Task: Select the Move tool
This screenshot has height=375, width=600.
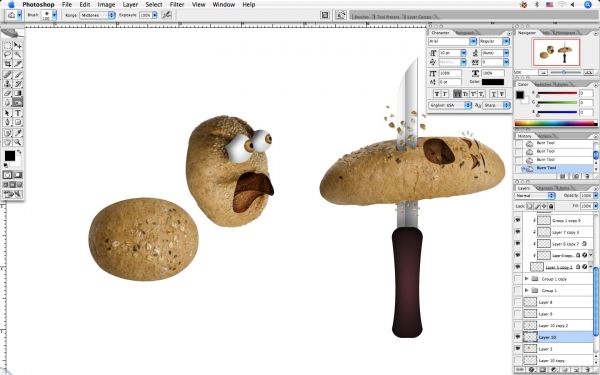Action: point(18,46)
